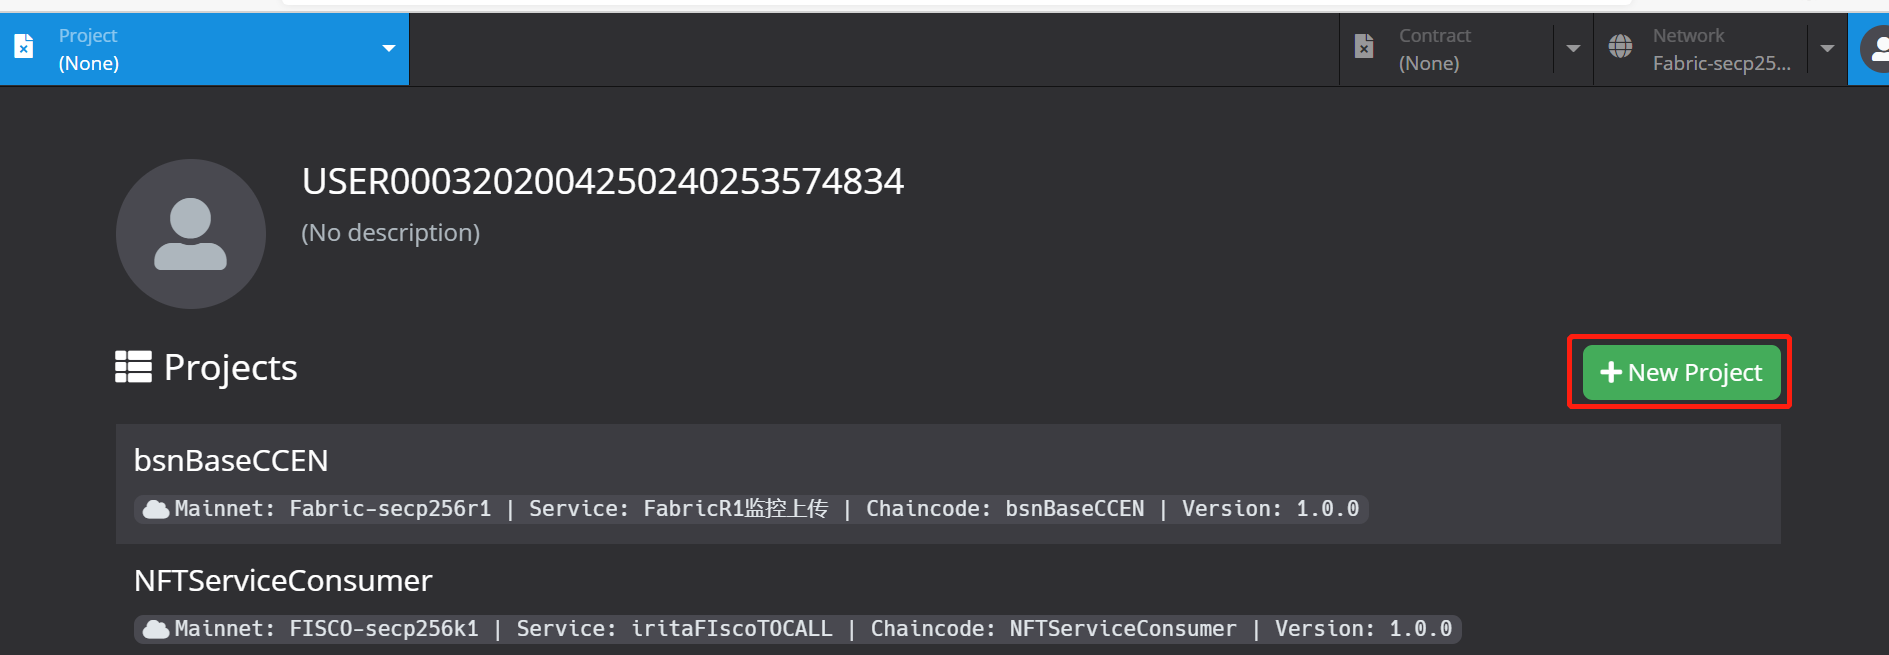Select the Contract (None) selector
Screen dimensions: 1889x655
pos(1466,49)
